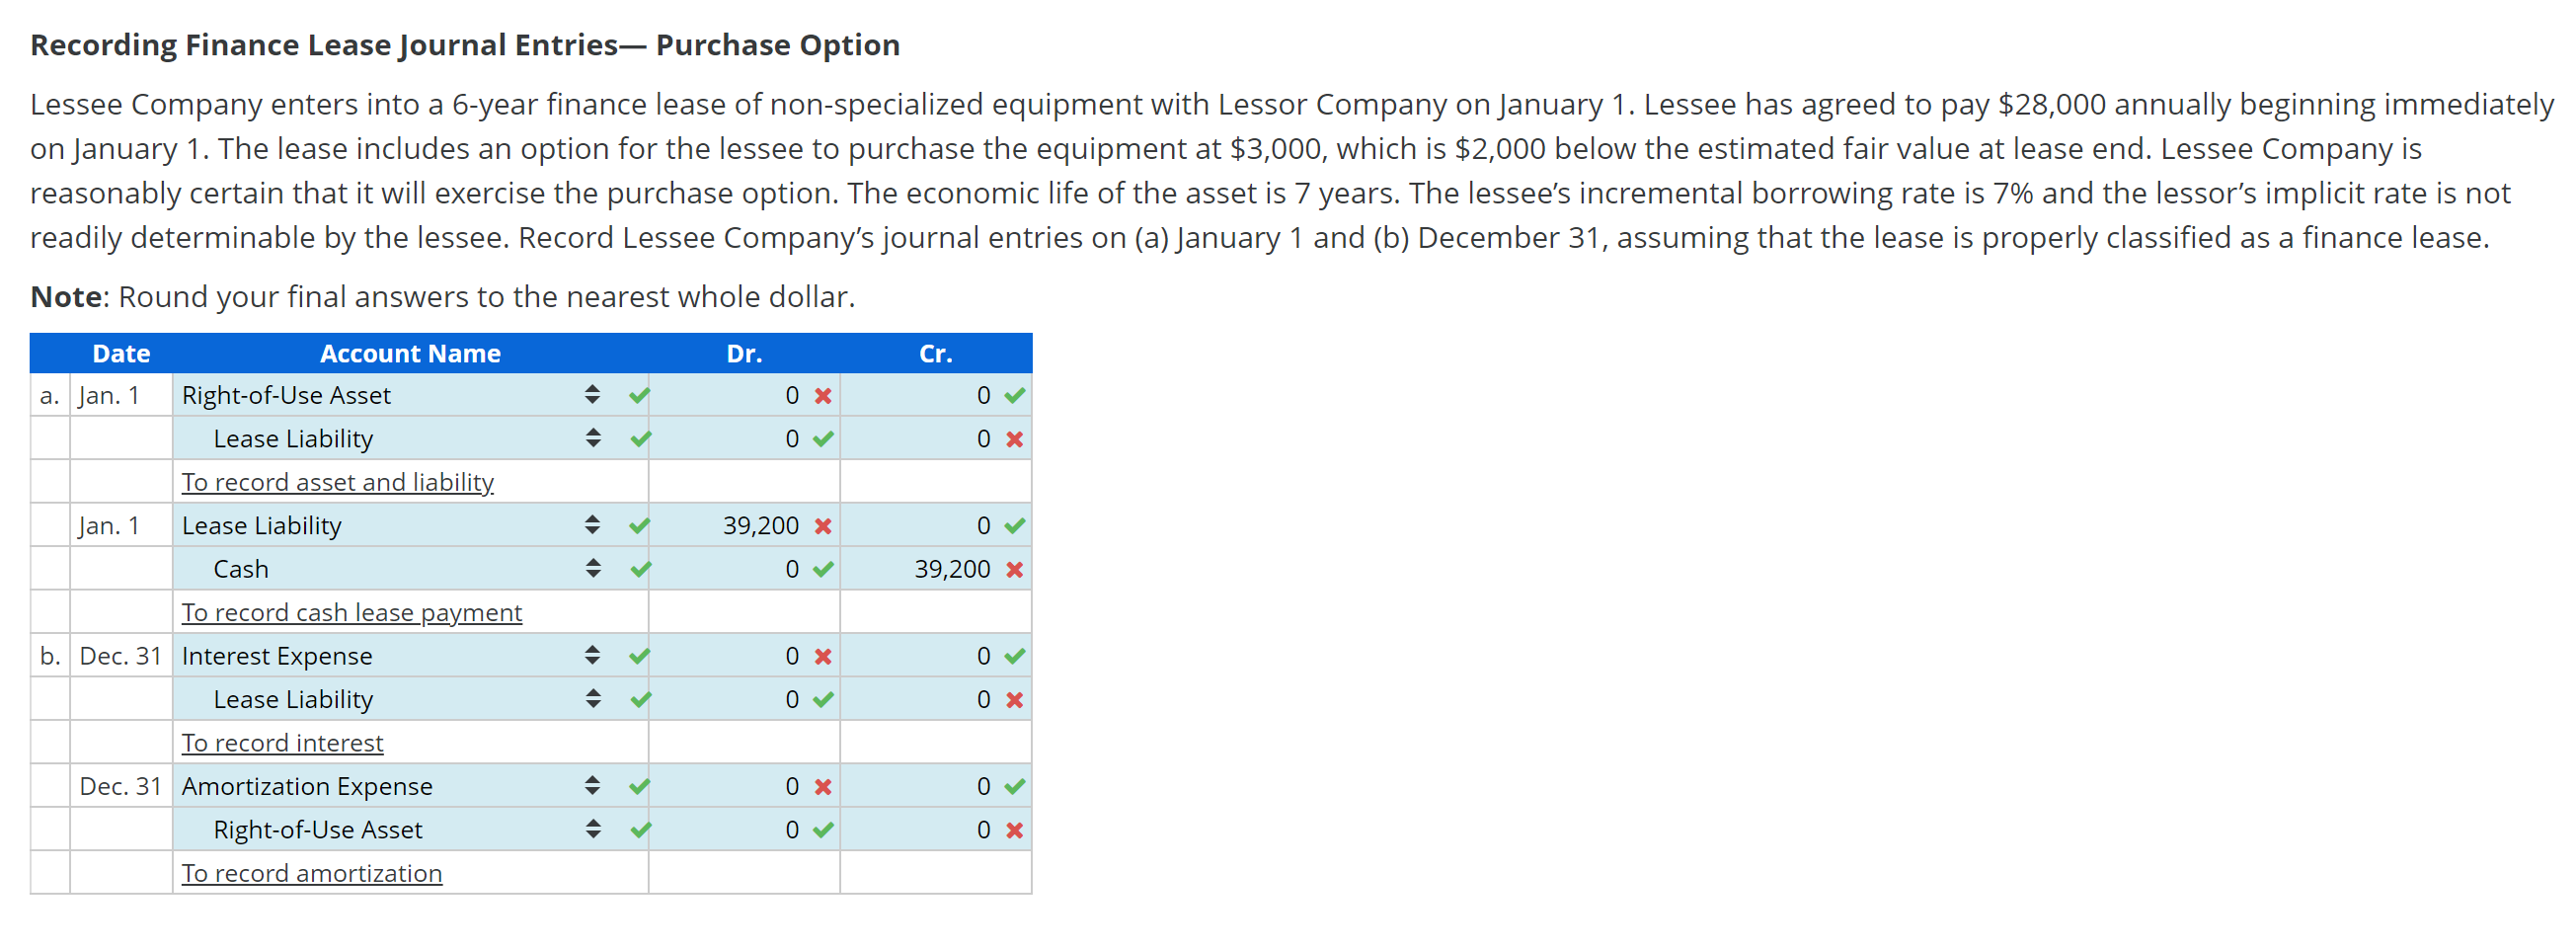
Task: Click red X beside 39,200 Cash credit
Action: click(x=1014, y=570)
